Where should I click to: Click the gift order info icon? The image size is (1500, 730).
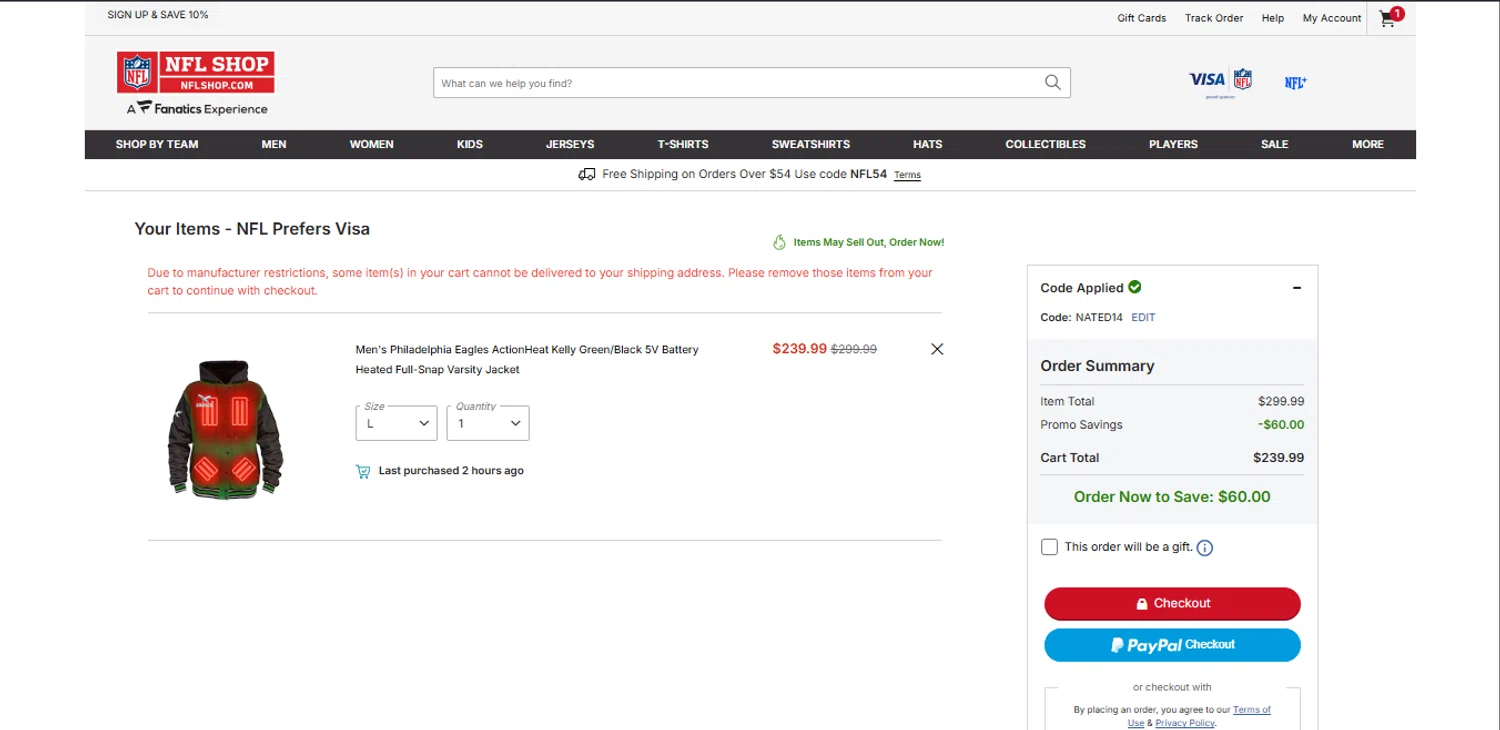pyautogui.click(x=1205, y=548)
